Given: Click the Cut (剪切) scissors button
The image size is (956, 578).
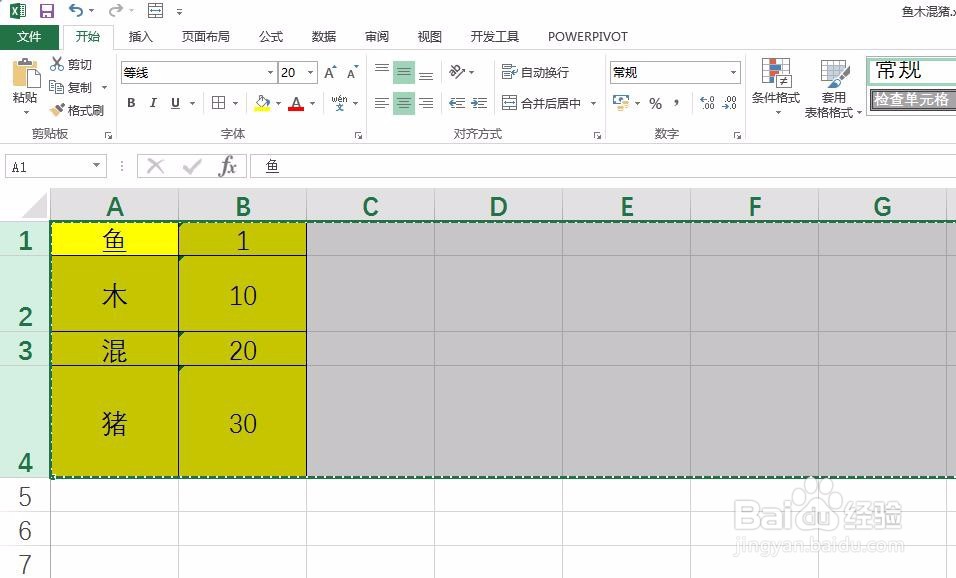Looking at the screenshot, I should [71, 64].
